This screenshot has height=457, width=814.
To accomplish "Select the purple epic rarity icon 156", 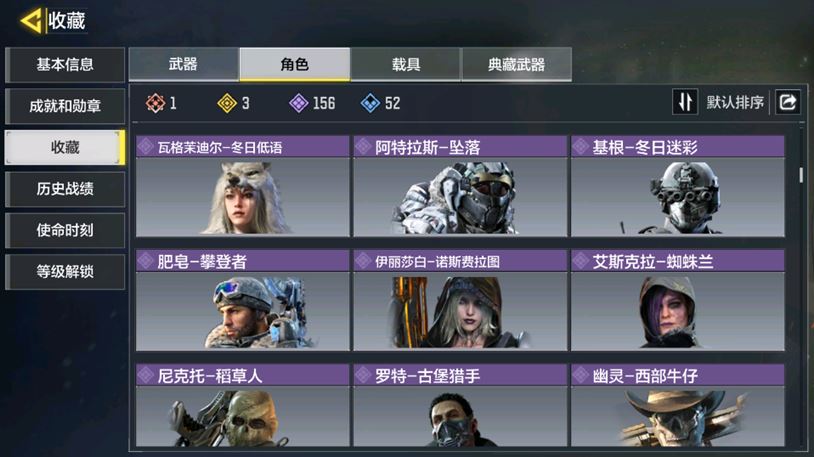I will click(x=299, y=103).
